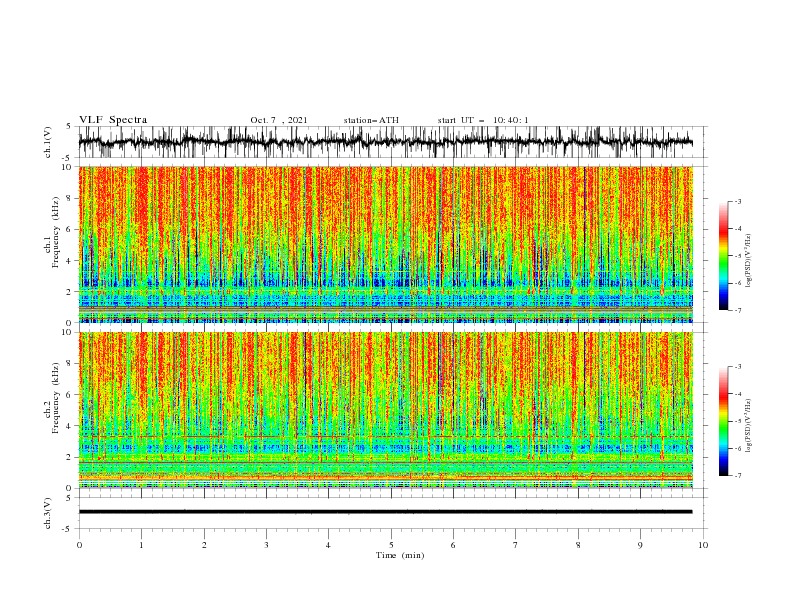
Task: Click inside the ch.1 spectrogram panel
Action: coord(385,244)
